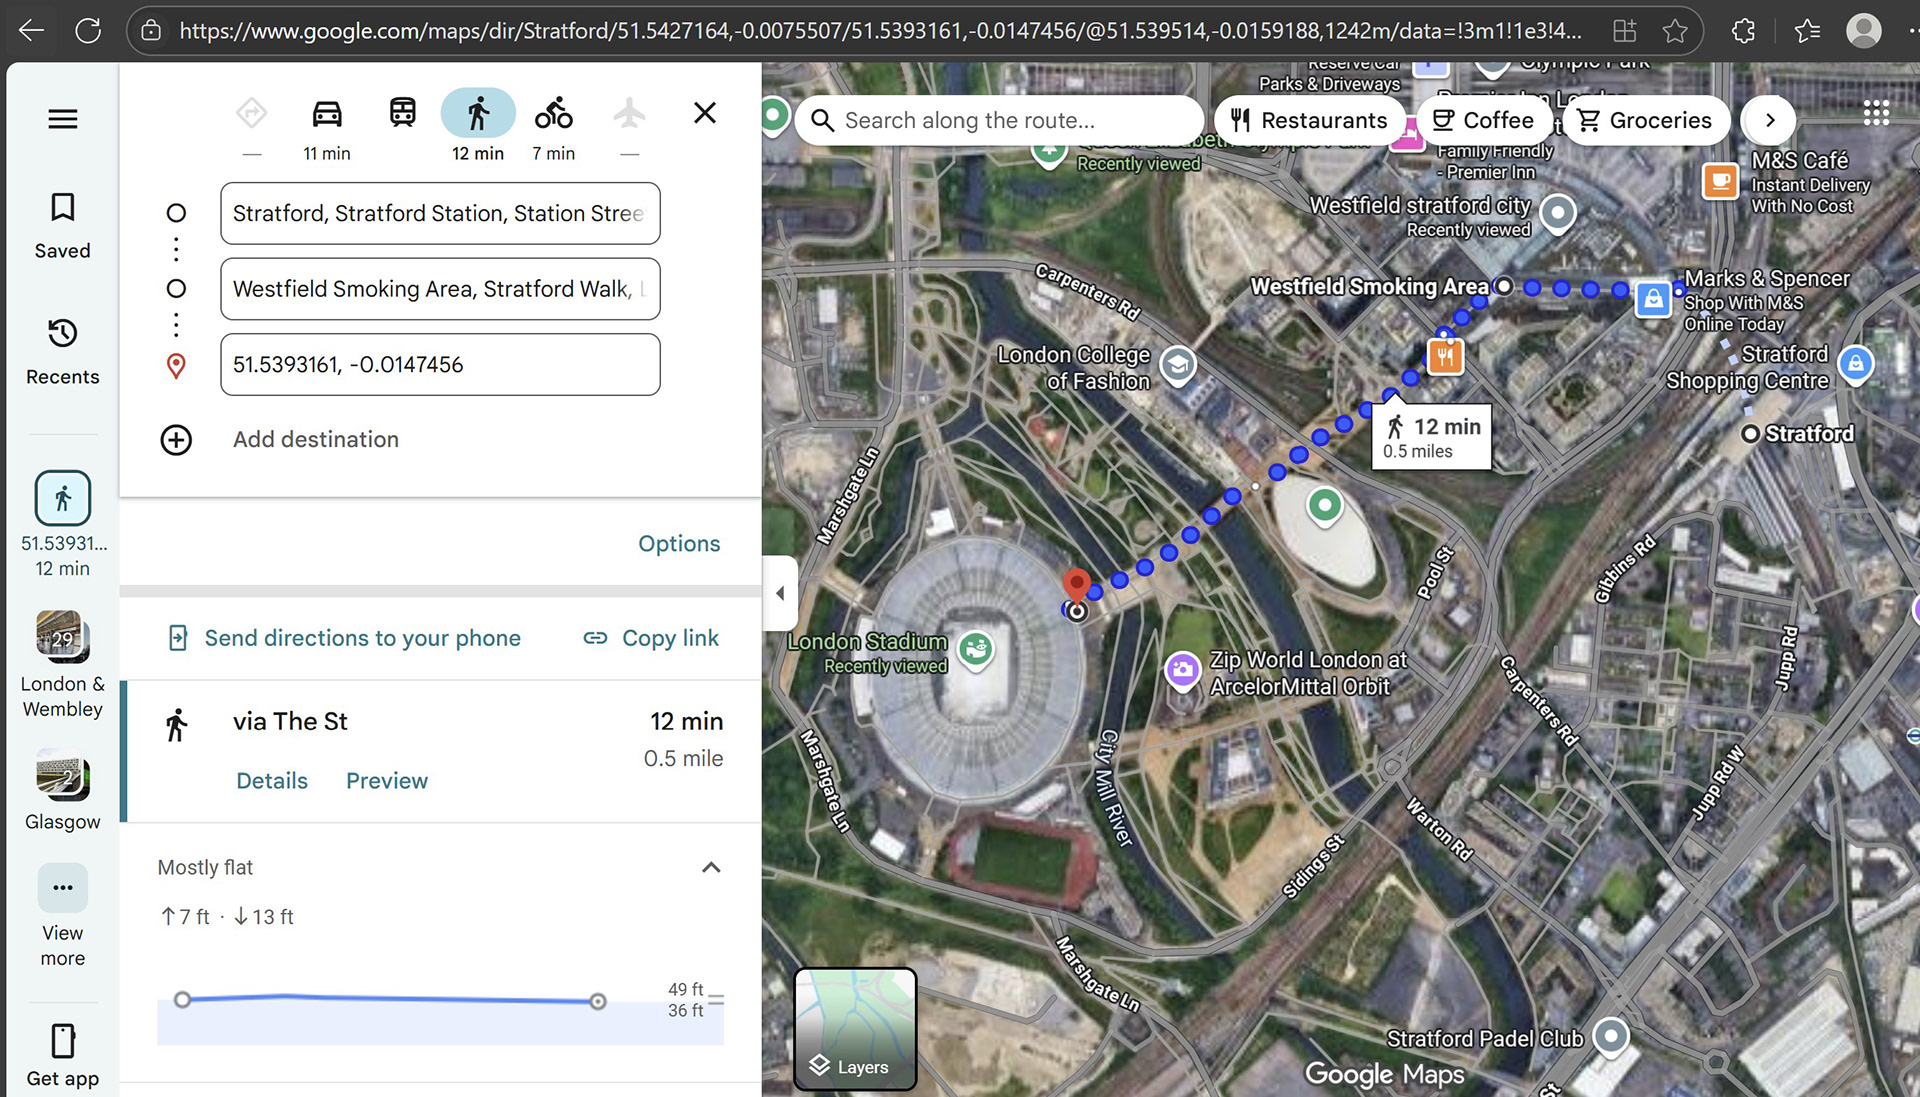Collapse the Mostly flat elevation section

pos(711,867)
